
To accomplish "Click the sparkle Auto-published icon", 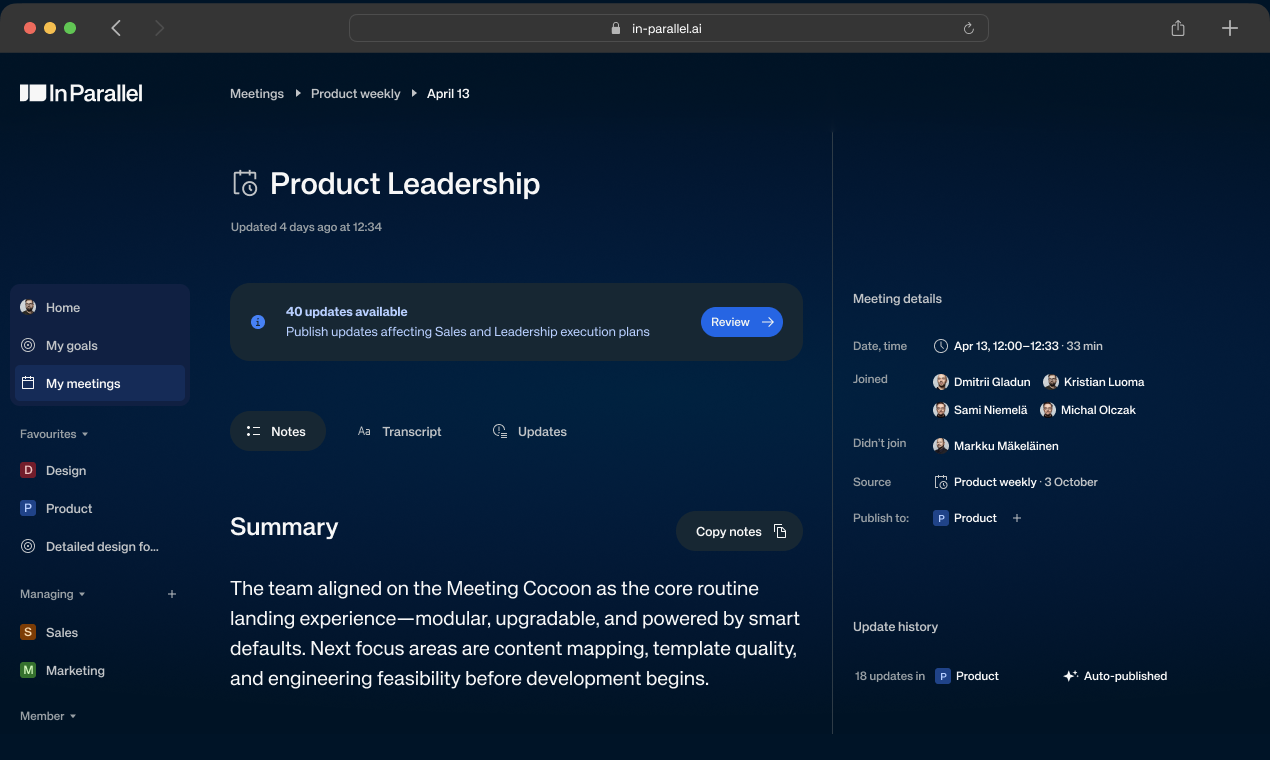I will tap(1070, 676).
